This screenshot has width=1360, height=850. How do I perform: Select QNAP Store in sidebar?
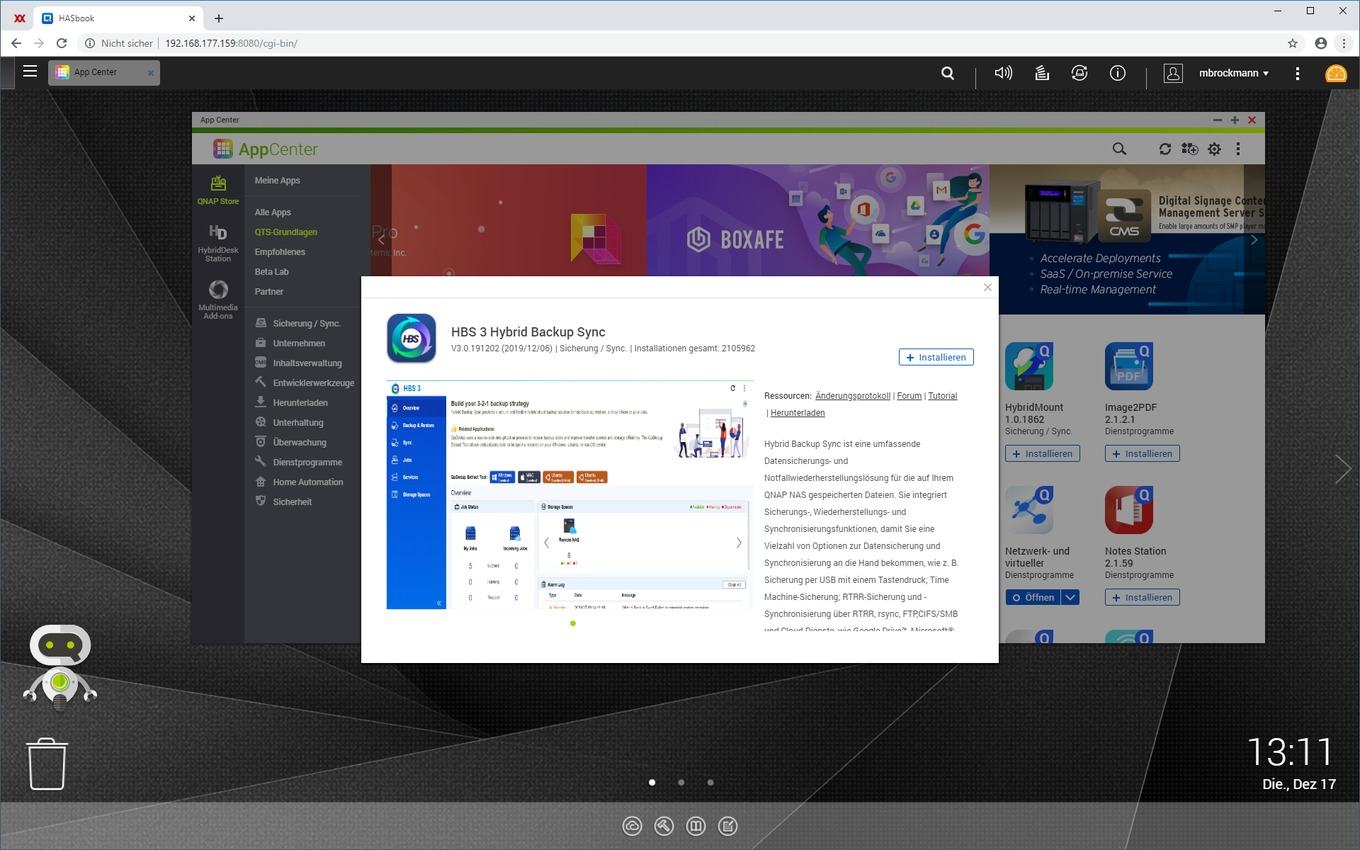coord(217,190)
